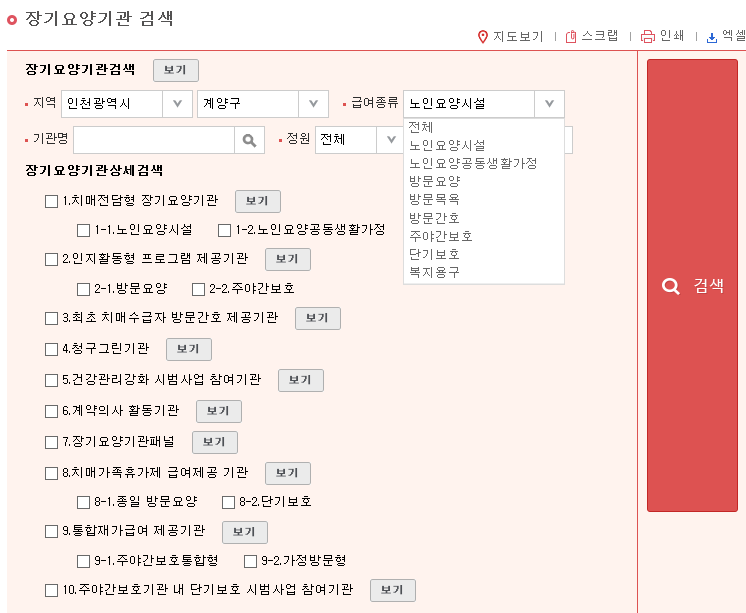Check 8-1.종일 방문요양 checkbox
Screen dimensions: 746x613
tap(83, 502)
